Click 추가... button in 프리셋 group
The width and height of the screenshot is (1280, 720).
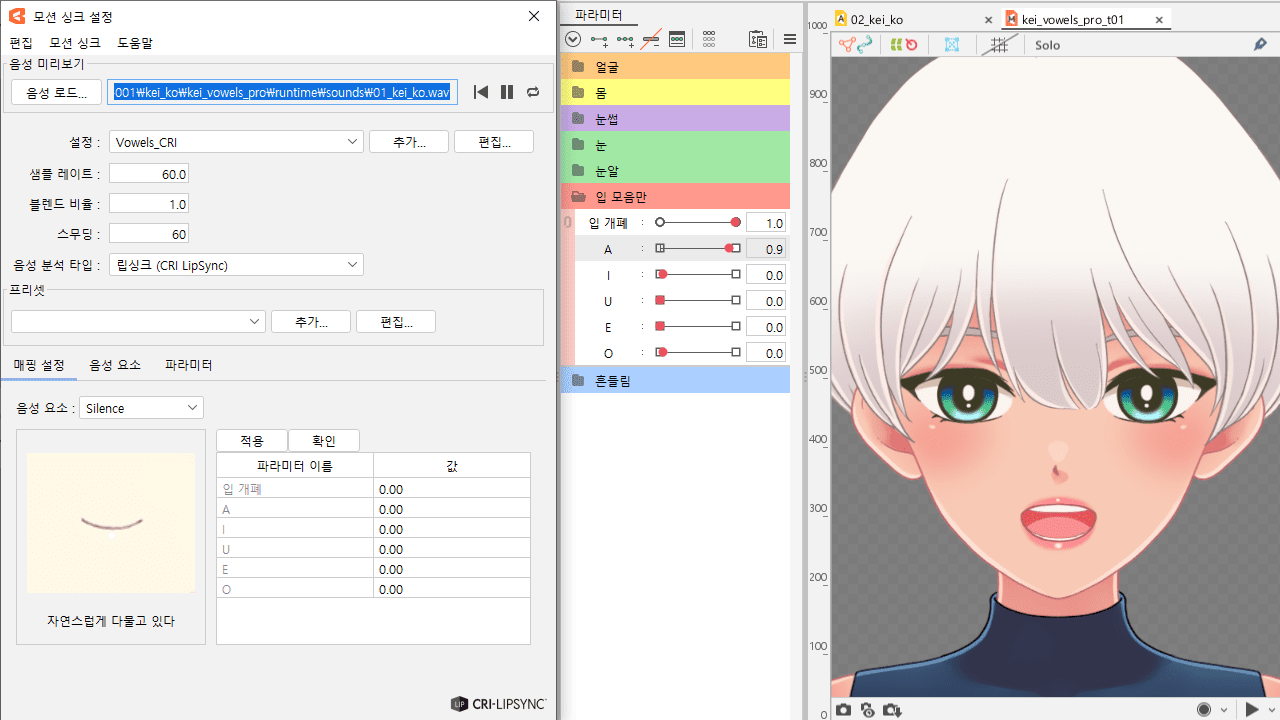(311, 321)
